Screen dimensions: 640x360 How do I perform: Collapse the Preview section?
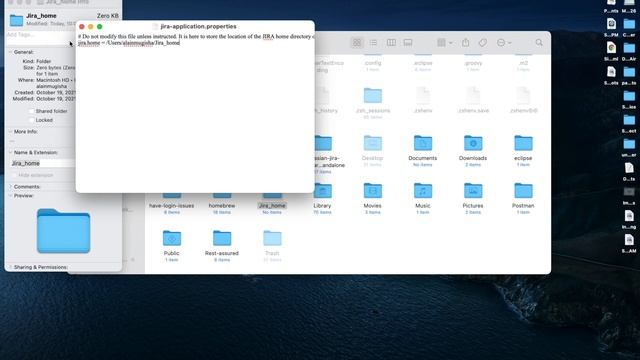point(10,196)
